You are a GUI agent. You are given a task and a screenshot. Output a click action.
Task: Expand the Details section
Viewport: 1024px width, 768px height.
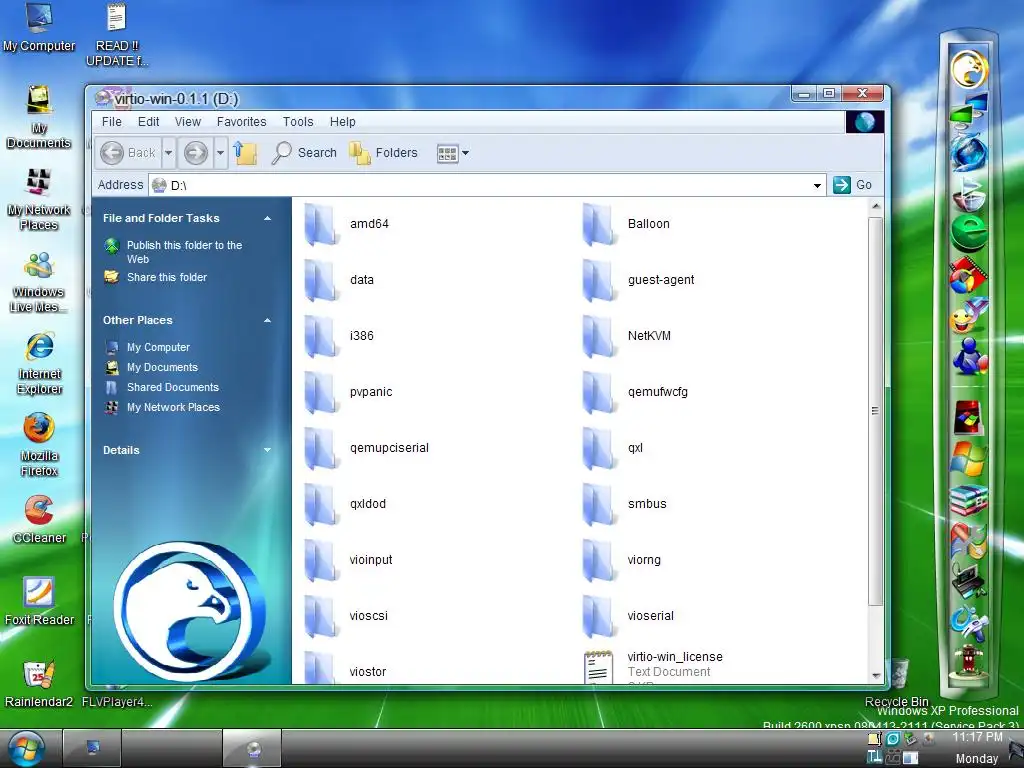[267, 450]
